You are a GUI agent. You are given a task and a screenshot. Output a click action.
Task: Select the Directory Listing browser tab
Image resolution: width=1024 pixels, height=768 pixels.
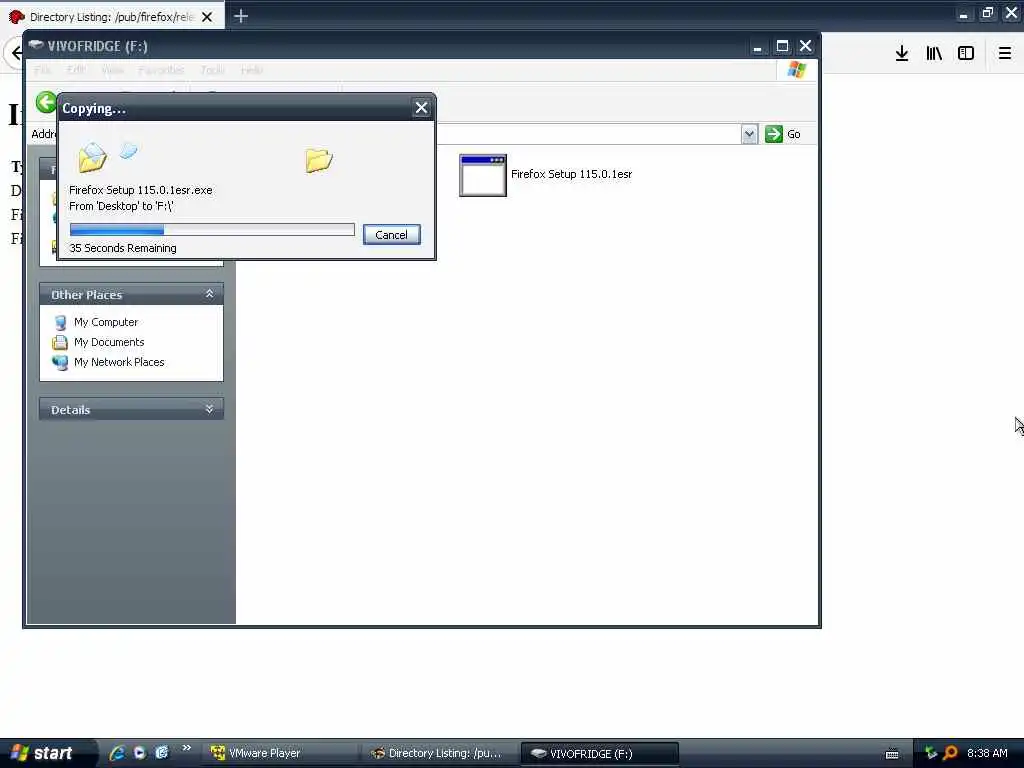[112, 16]
